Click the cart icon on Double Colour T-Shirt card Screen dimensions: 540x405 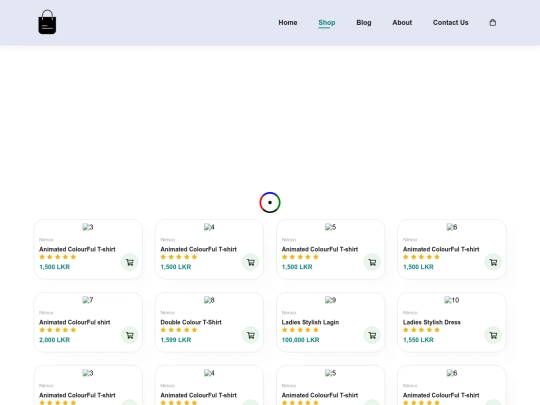pos(251,335)
